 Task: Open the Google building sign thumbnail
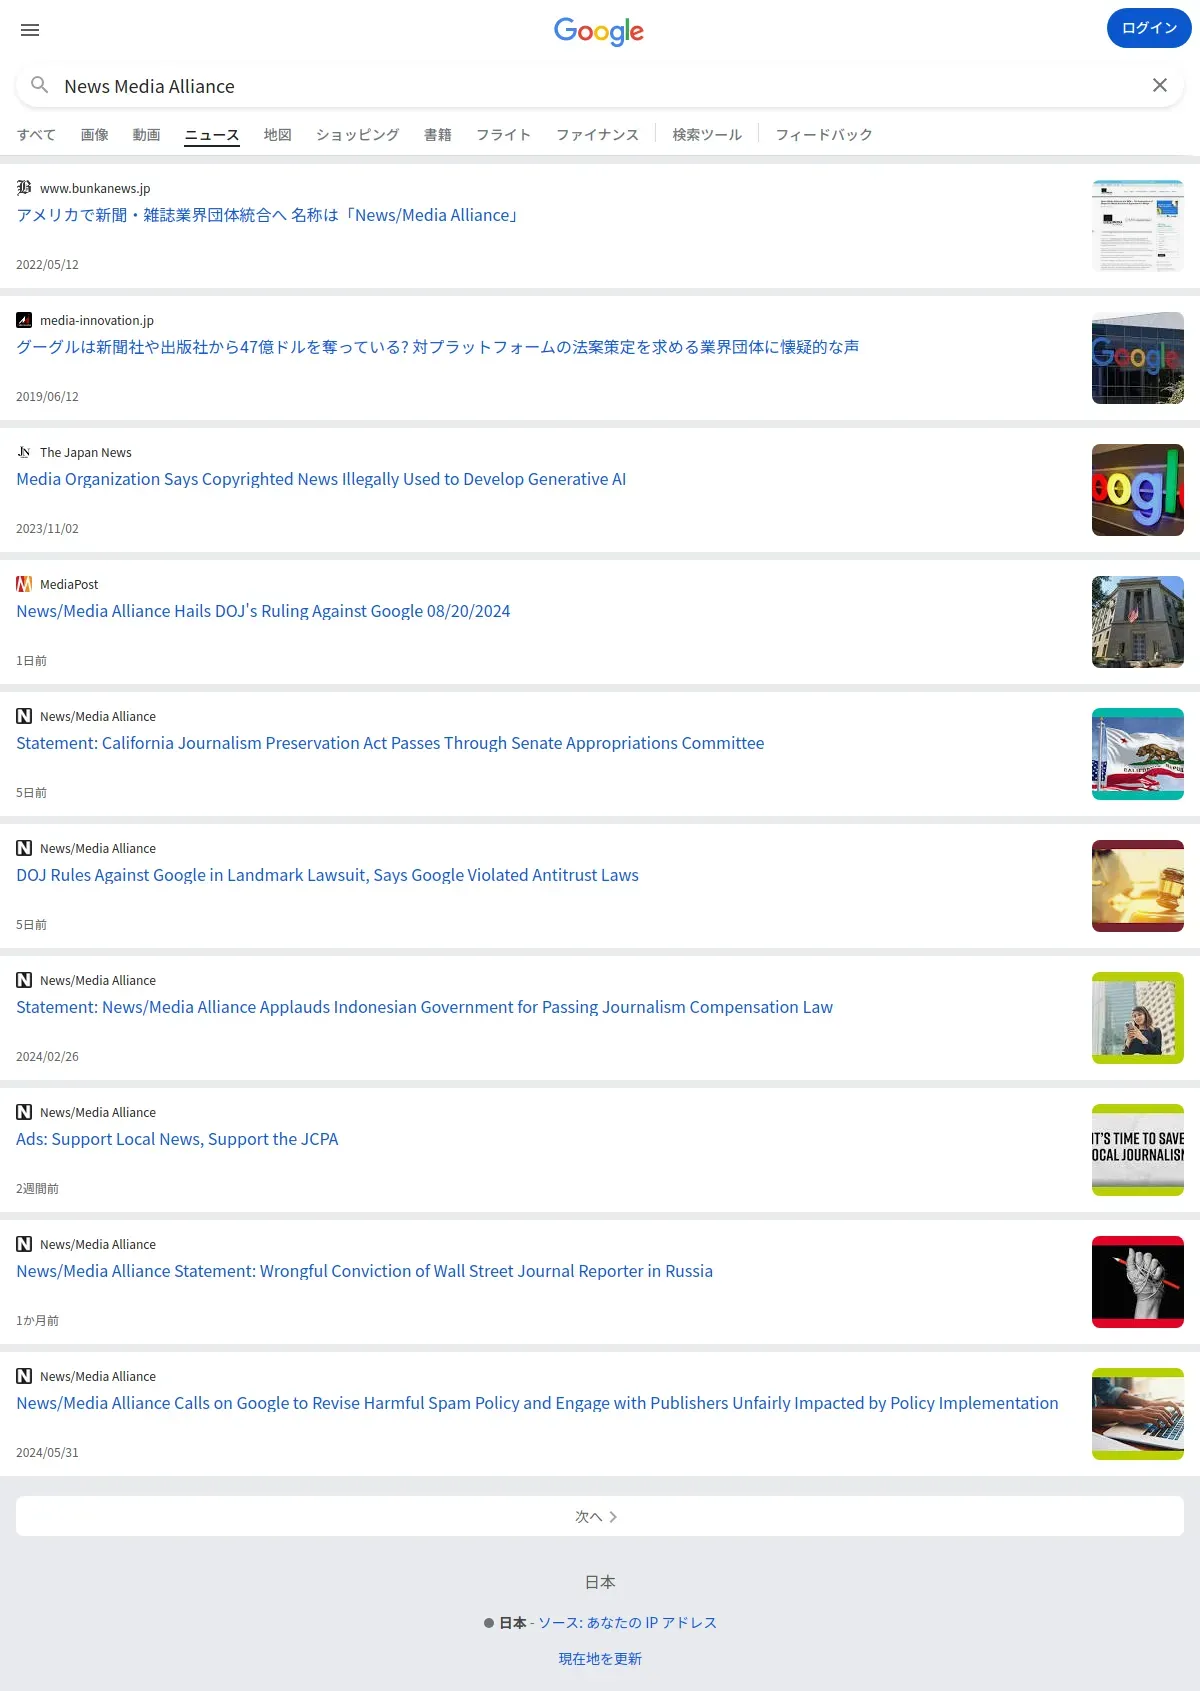pos(1138,358)
